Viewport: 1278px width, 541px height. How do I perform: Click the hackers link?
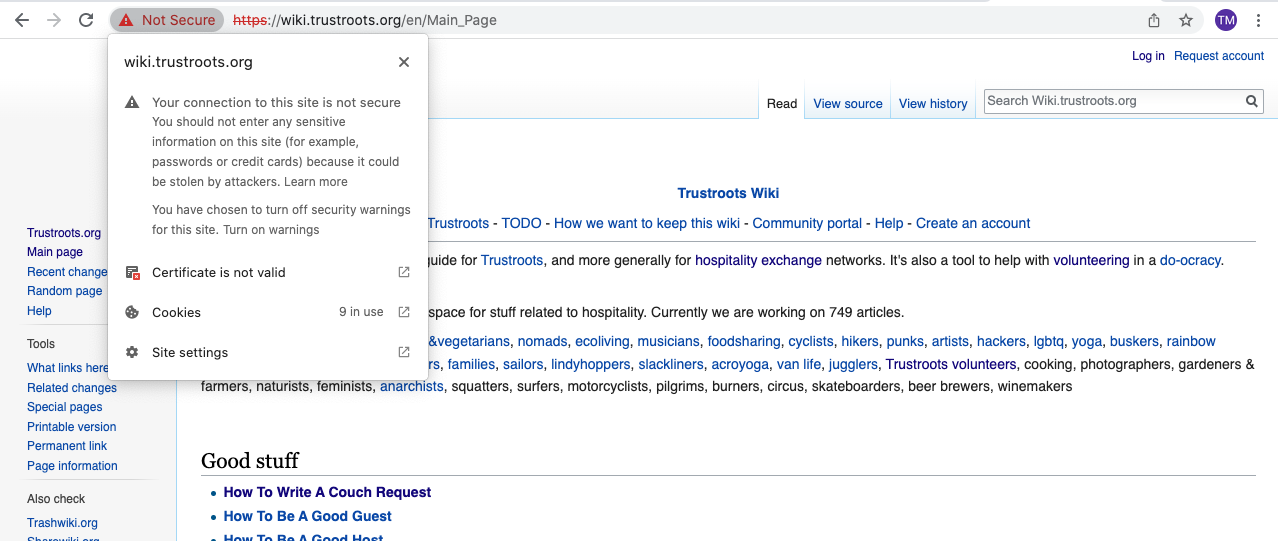tap(1001, 341)
